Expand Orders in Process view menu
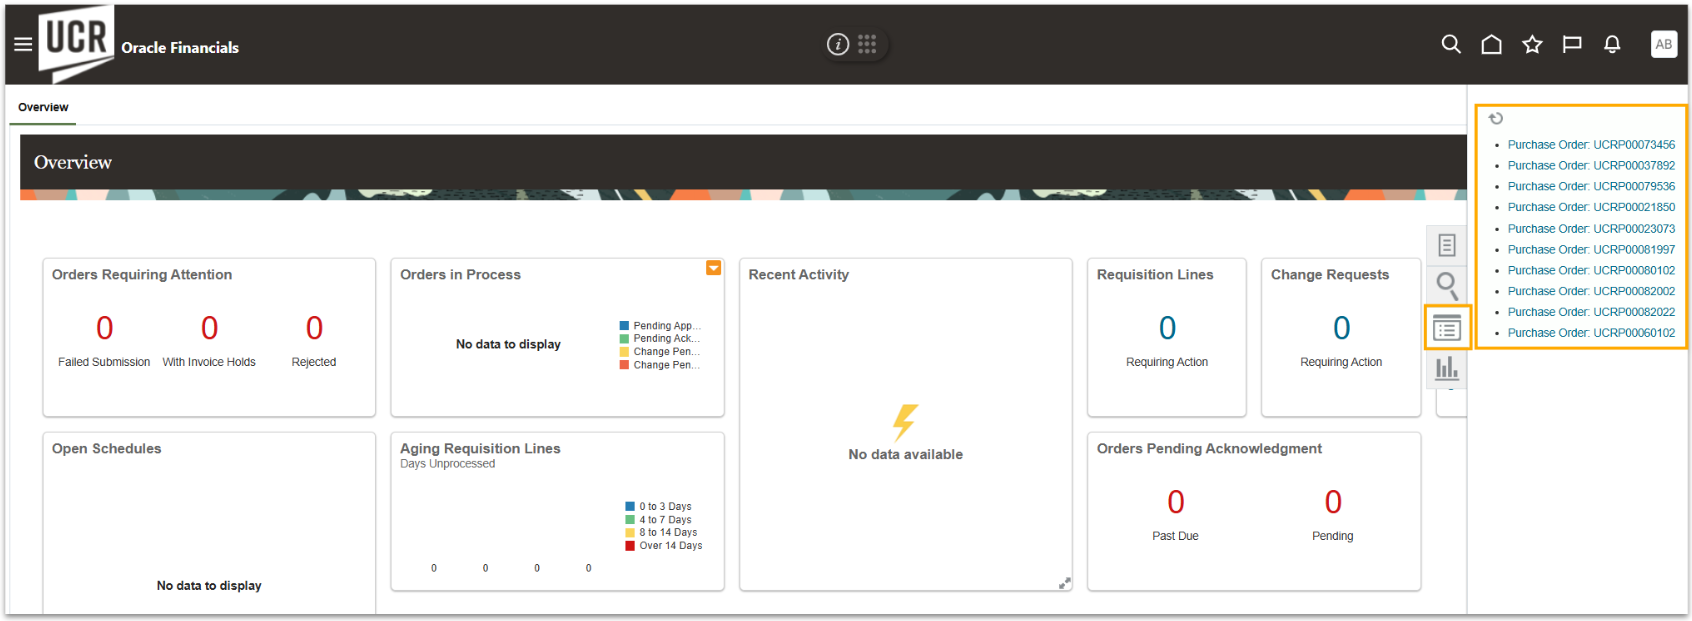The width and height of the screenshot is (1692, 621). (713, 268)
